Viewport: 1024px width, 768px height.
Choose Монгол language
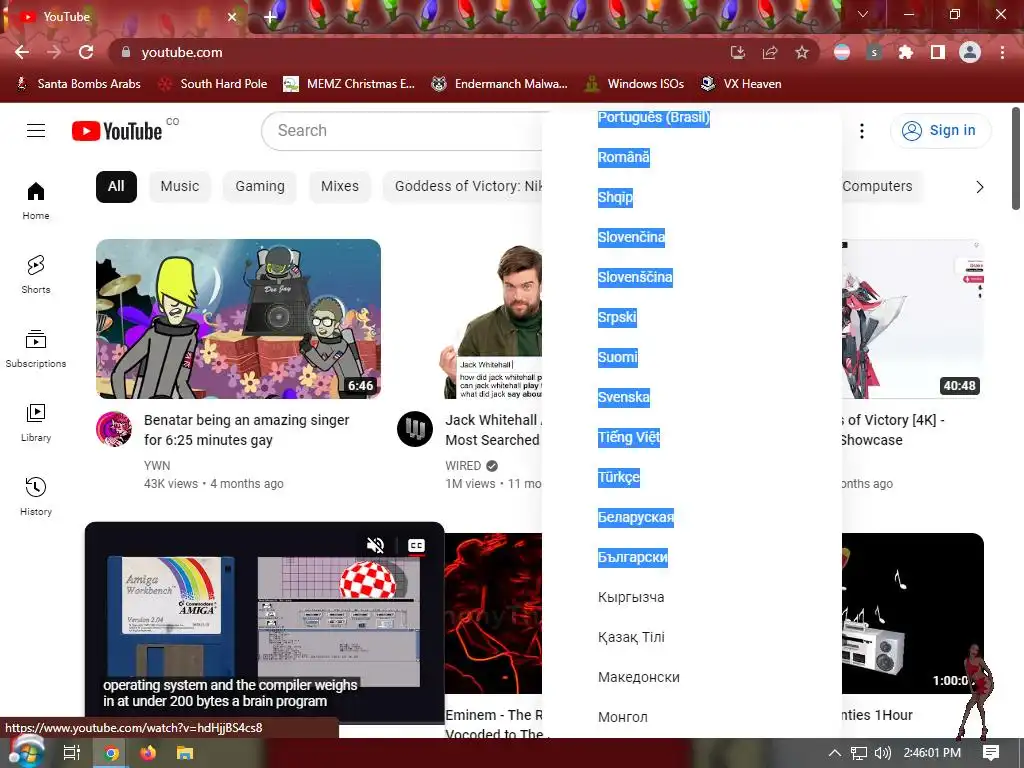click(623, 717)
